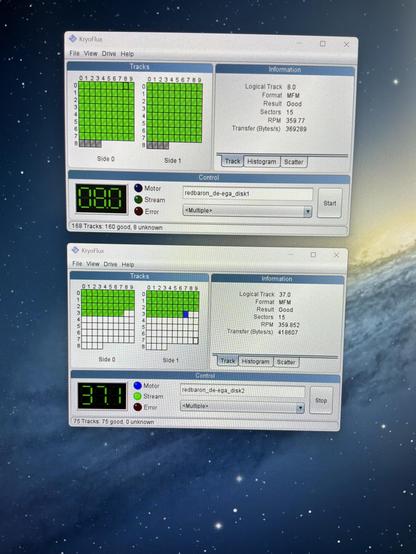Click Logical Track value 37.0
This screenshot has height=554, width=416.
coord(285,294)
